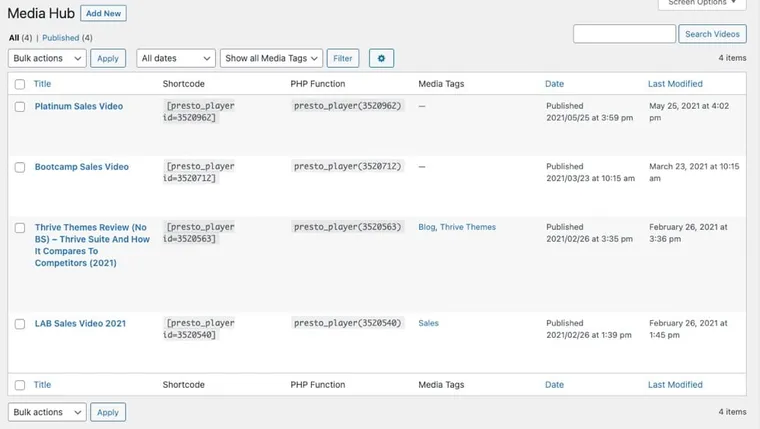Screen dimensions: 760x429
Task: Tick the Thrive Themes Review row checkbox
Action: point(20,228)
